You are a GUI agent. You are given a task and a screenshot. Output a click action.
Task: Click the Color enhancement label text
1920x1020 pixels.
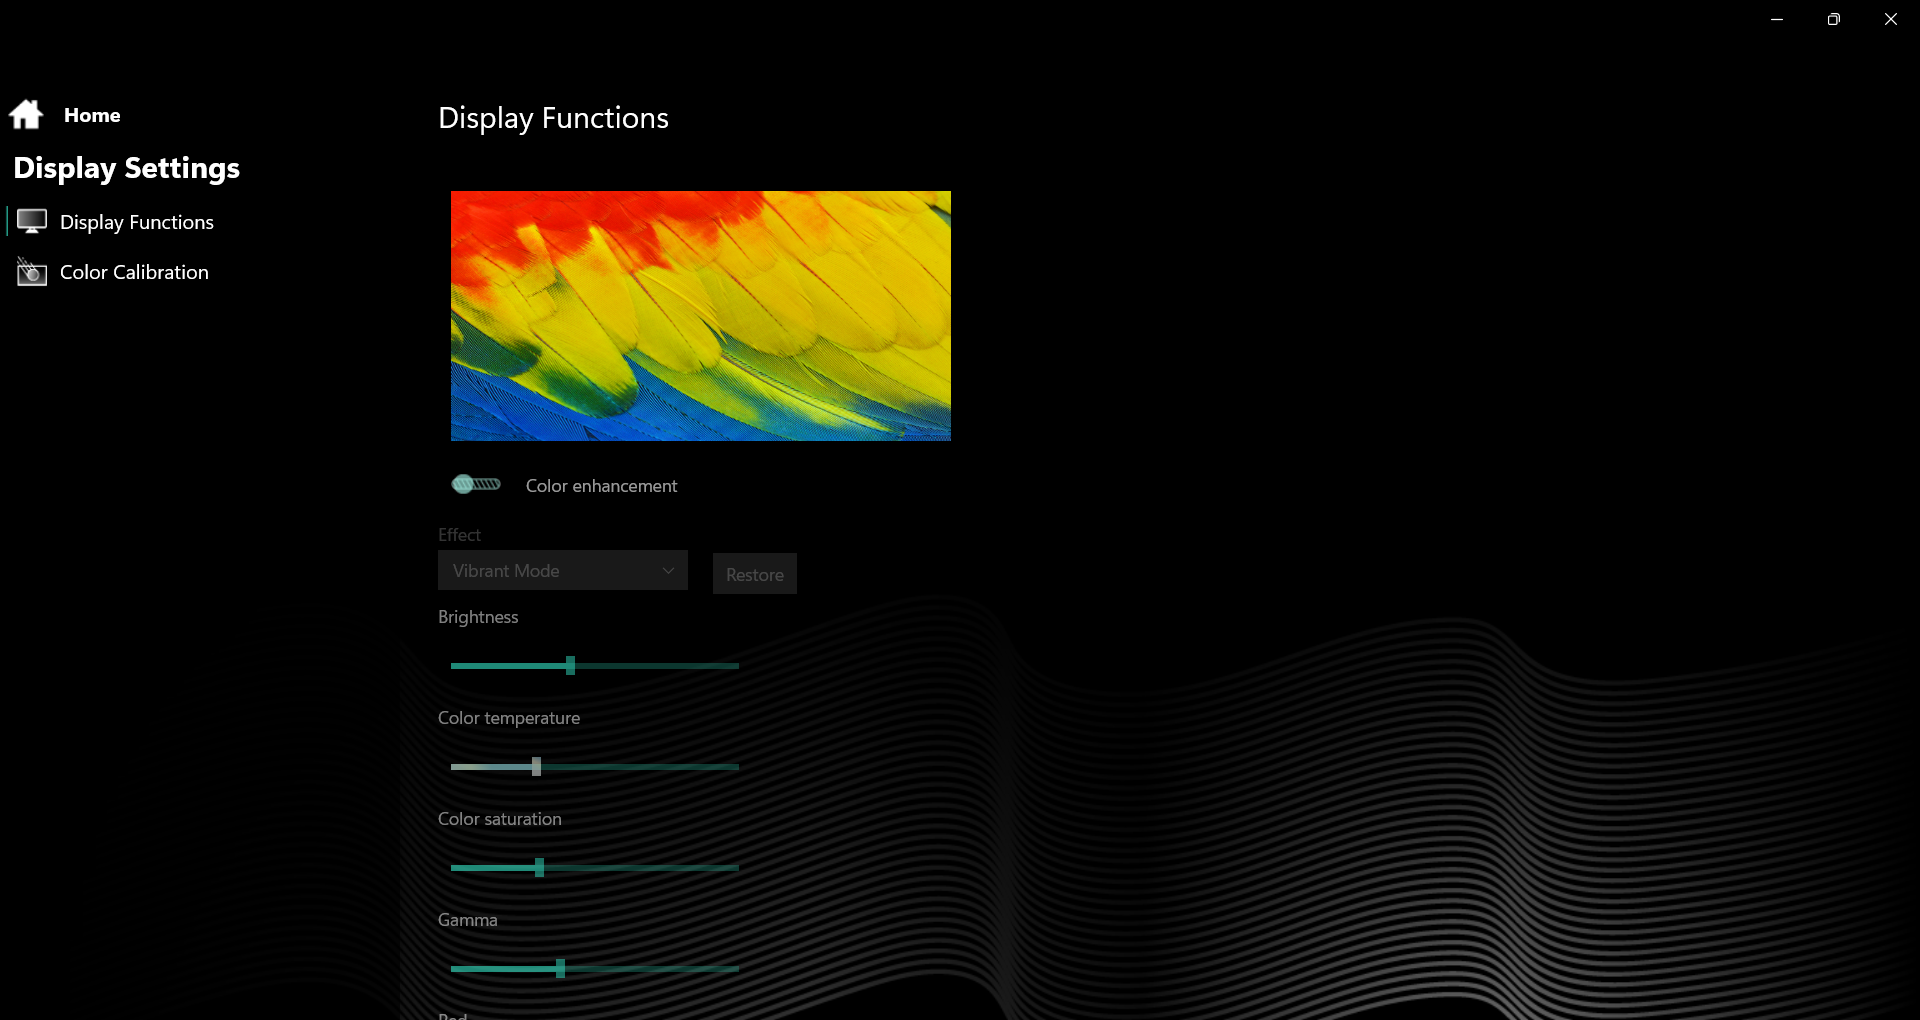pyautogui.click(x=602, y=486)
